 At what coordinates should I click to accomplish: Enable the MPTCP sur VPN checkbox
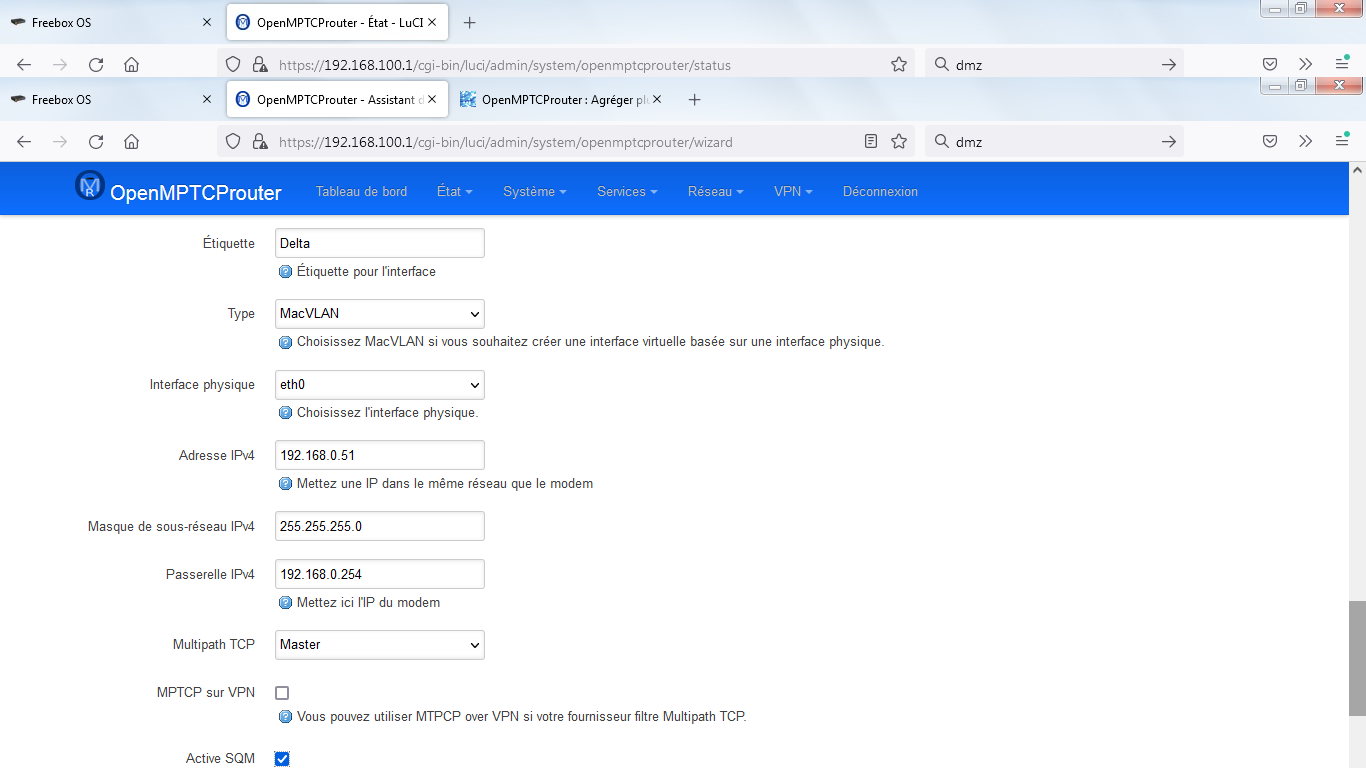[282, 693]
